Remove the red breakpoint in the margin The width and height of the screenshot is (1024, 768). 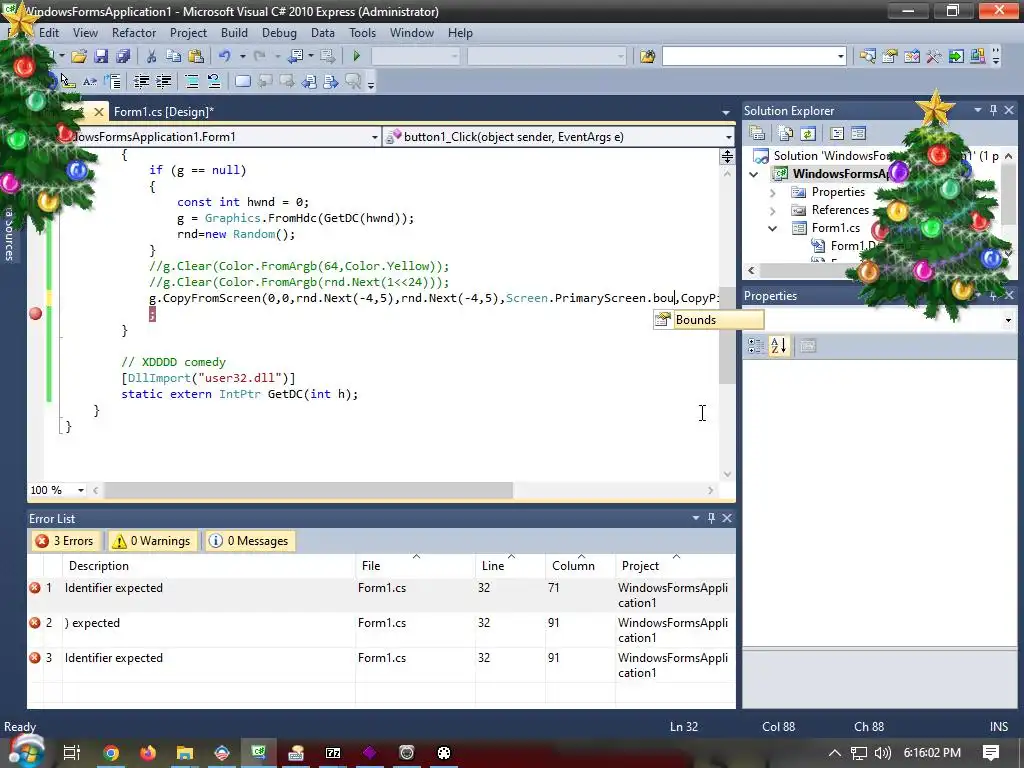click(36, 314)
